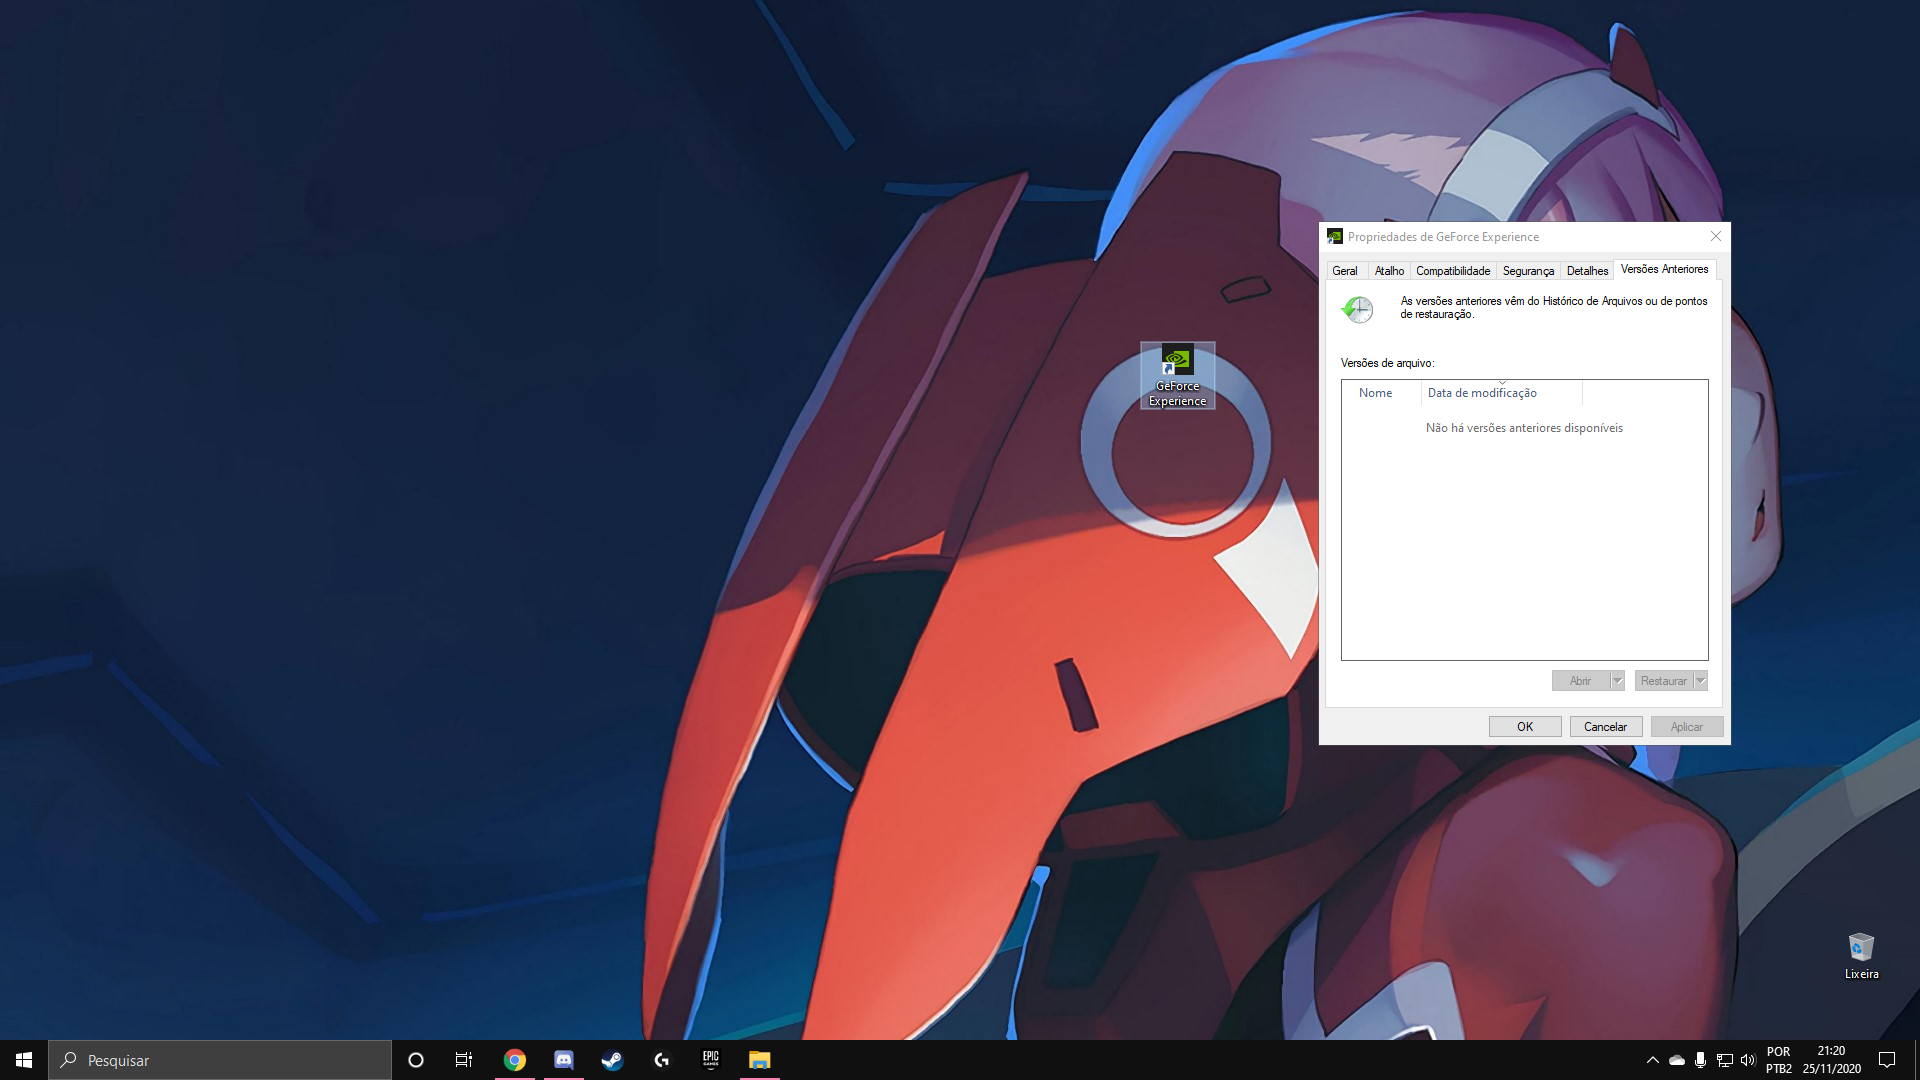Open Epic Games Launcher from taskbar
Viewport: 1920px width, 1080px height.
pyautogui.click(x=711, y=1060)
